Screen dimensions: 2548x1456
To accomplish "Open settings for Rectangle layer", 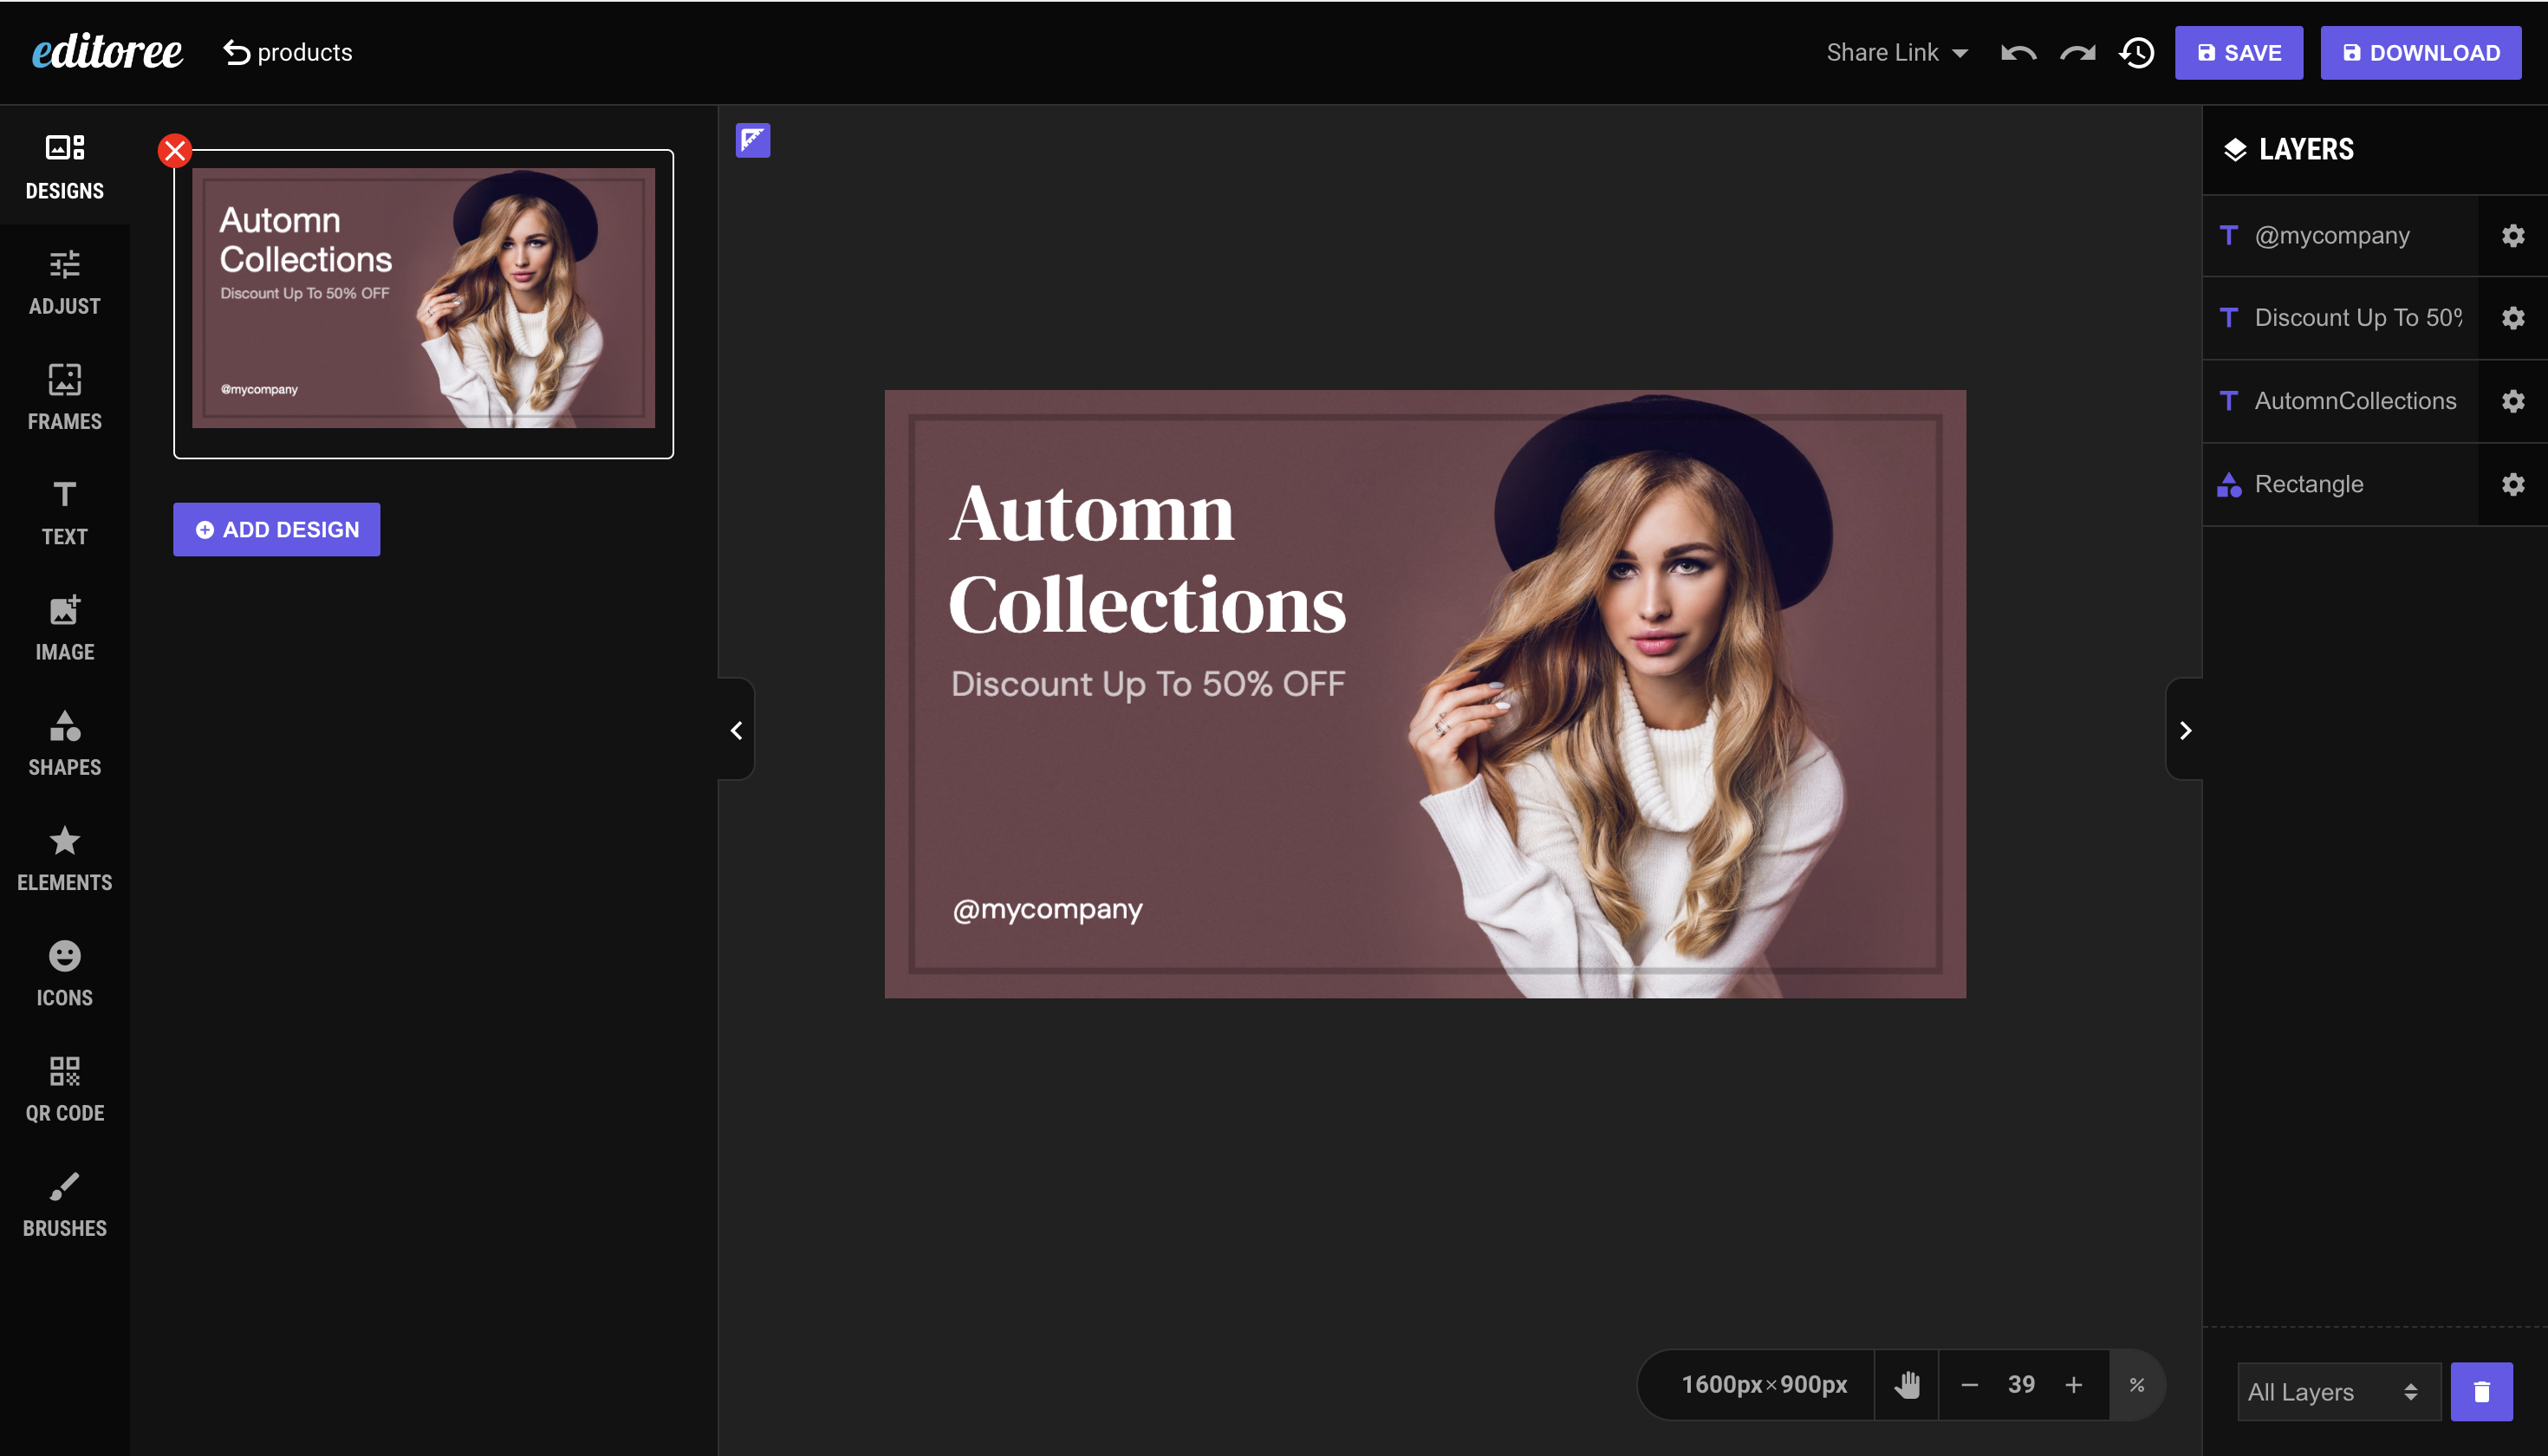I will (2513, 484).
